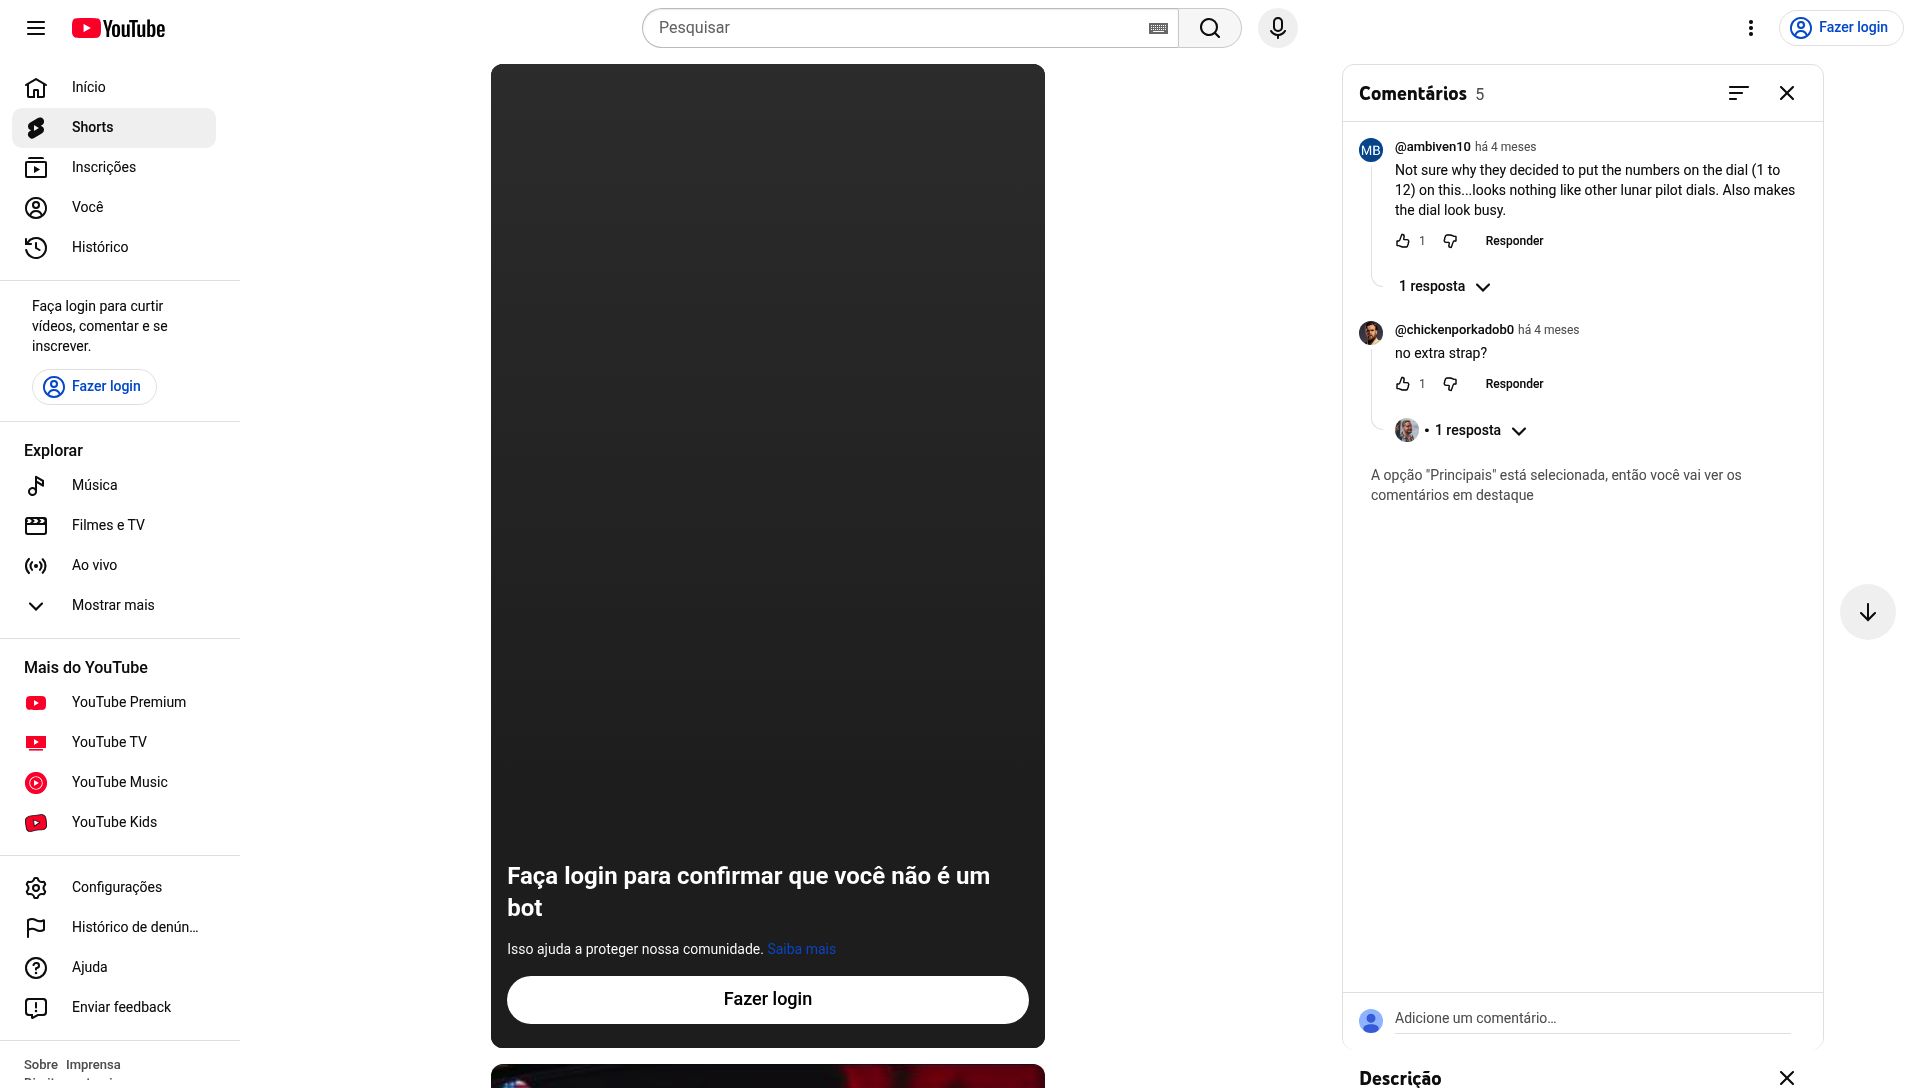Dislike the @ambiven10 comment
Viewport: 1920px width, 1088px height.
click(x=1450, y=241)
